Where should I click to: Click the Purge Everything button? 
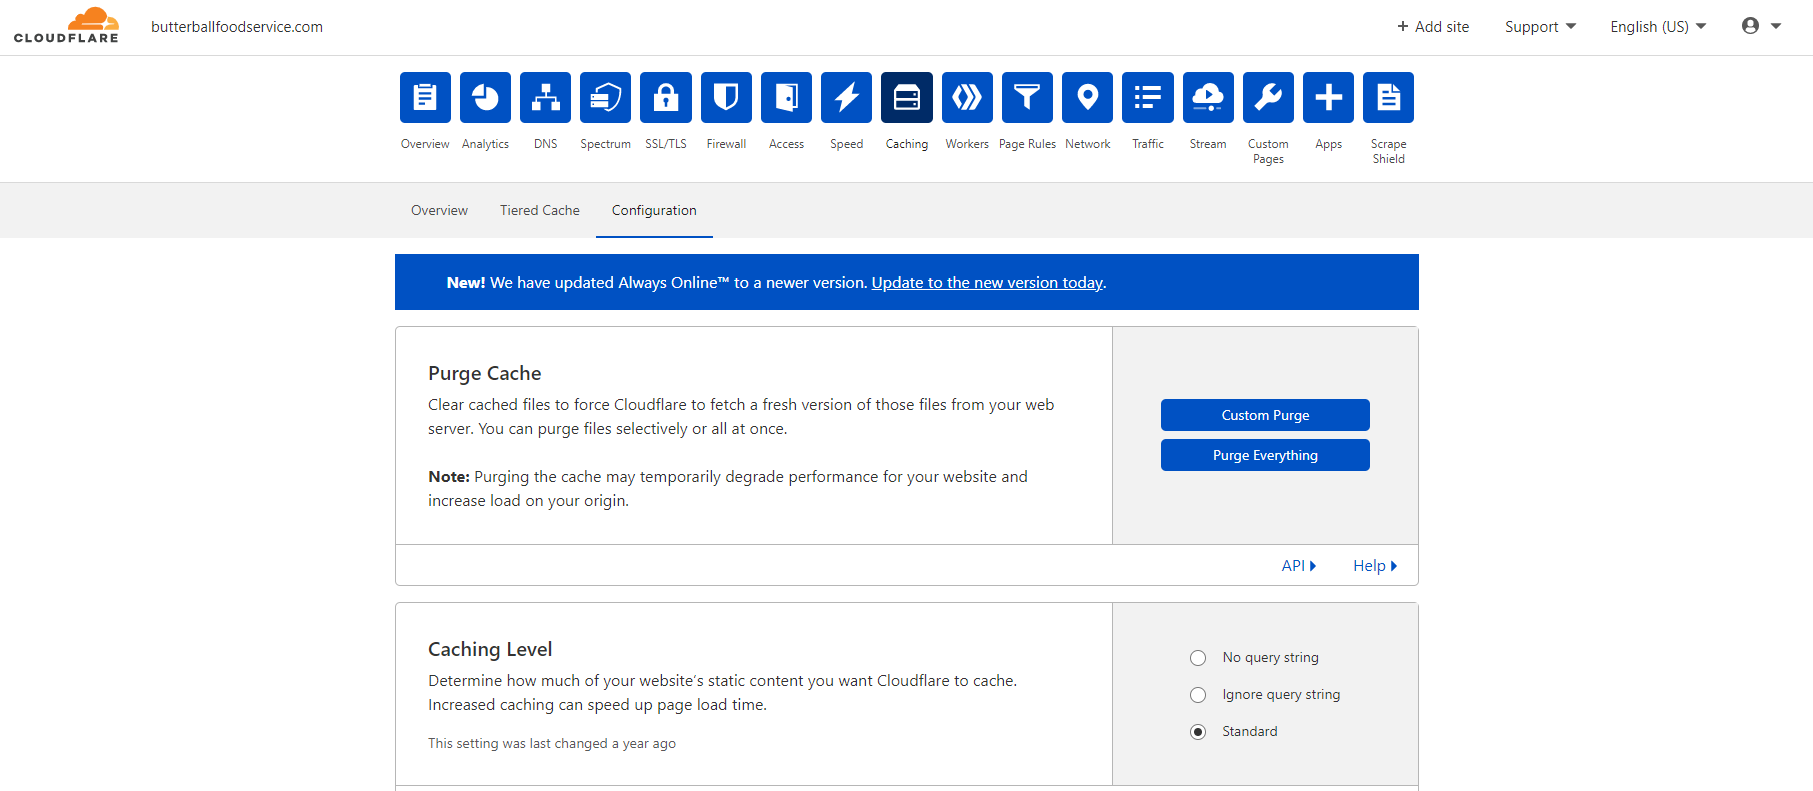[x=1265, y=455]
